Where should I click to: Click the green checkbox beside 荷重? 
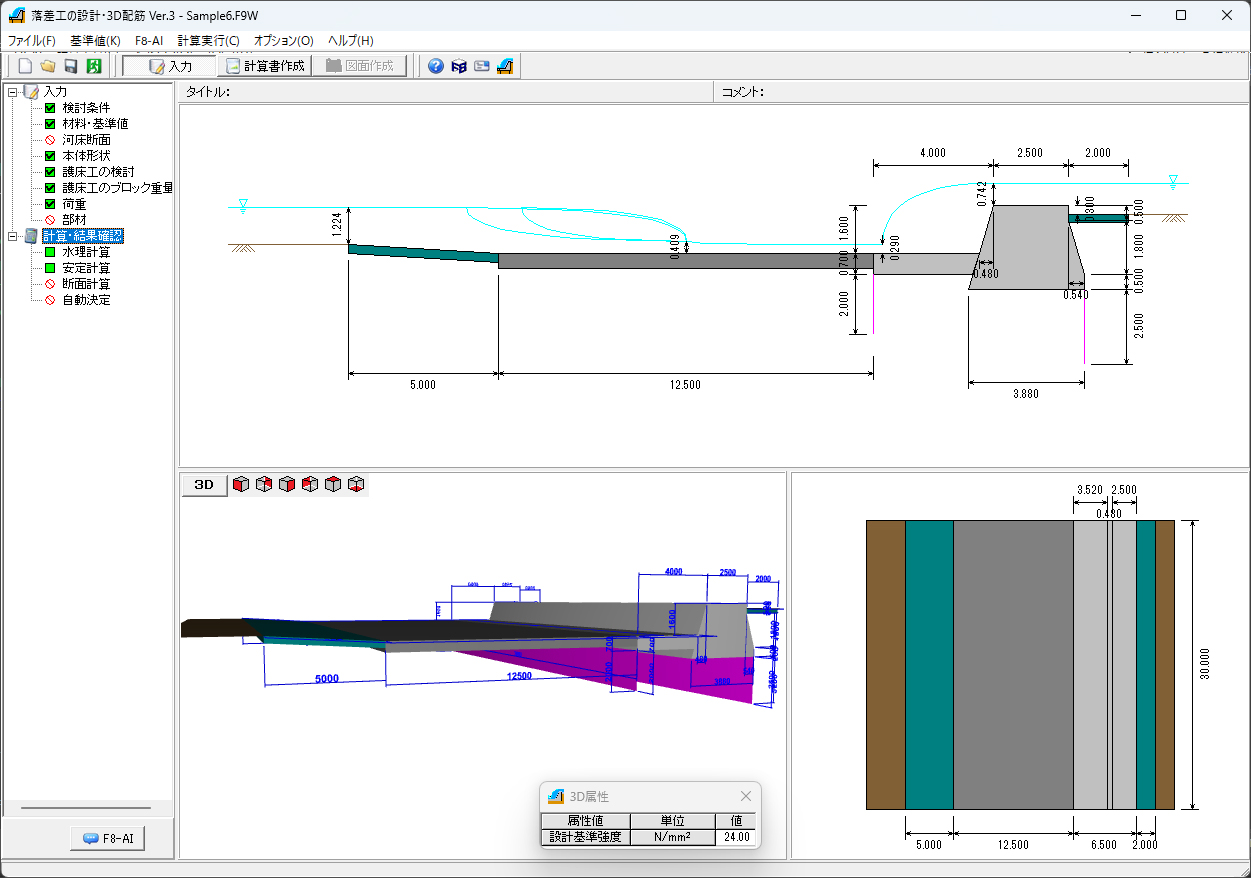tap(50, 204)
